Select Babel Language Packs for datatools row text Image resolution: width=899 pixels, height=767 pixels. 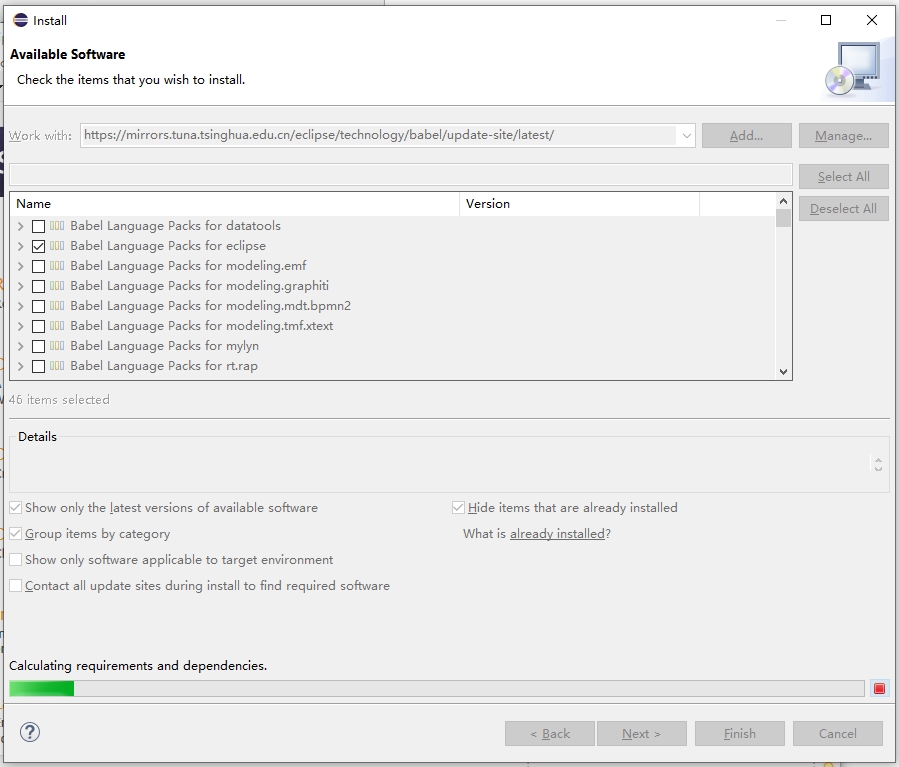tap(175, 226)
